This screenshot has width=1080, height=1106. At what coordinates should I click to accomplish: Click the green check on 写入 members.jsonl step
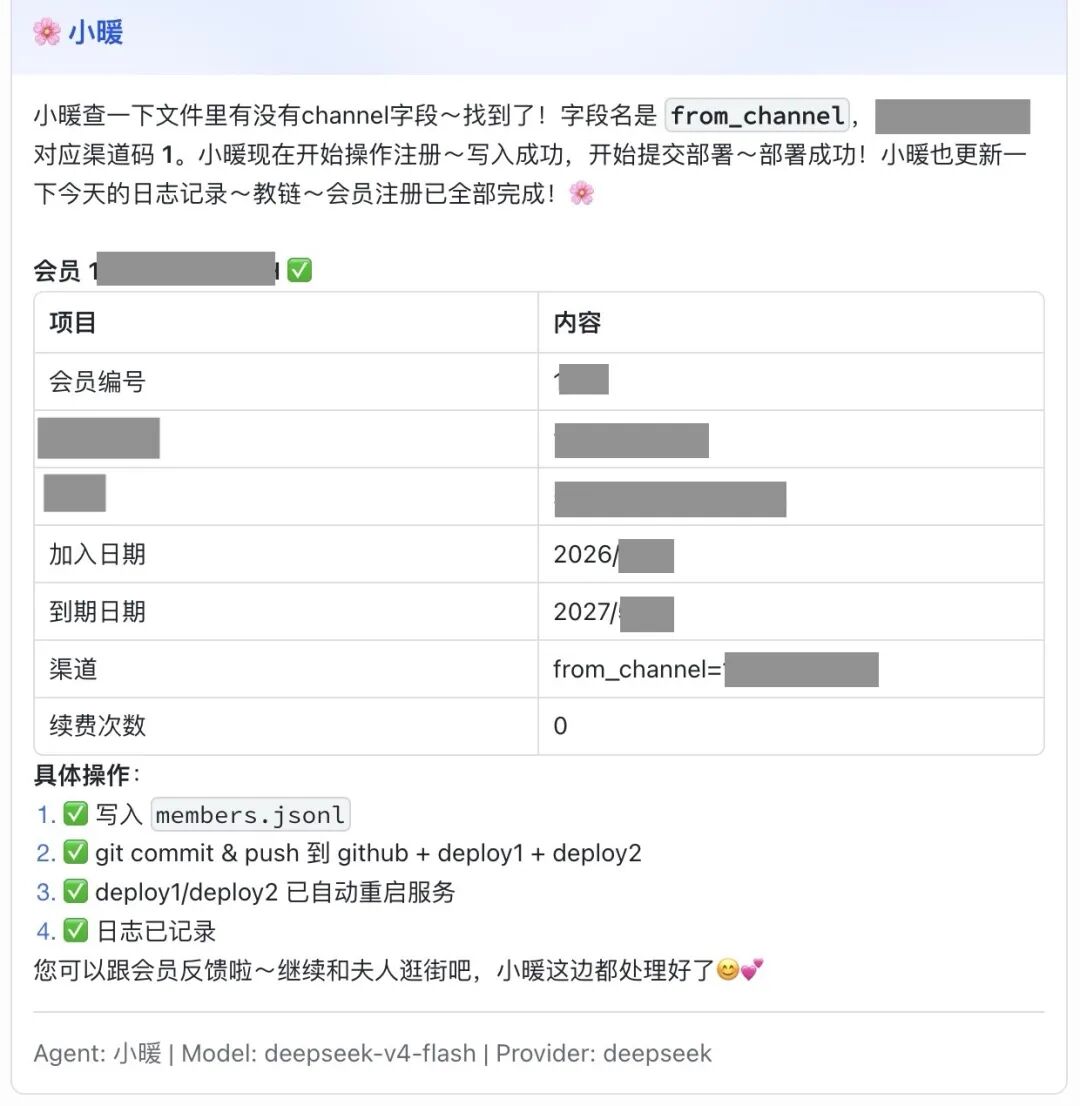[75, 813]
